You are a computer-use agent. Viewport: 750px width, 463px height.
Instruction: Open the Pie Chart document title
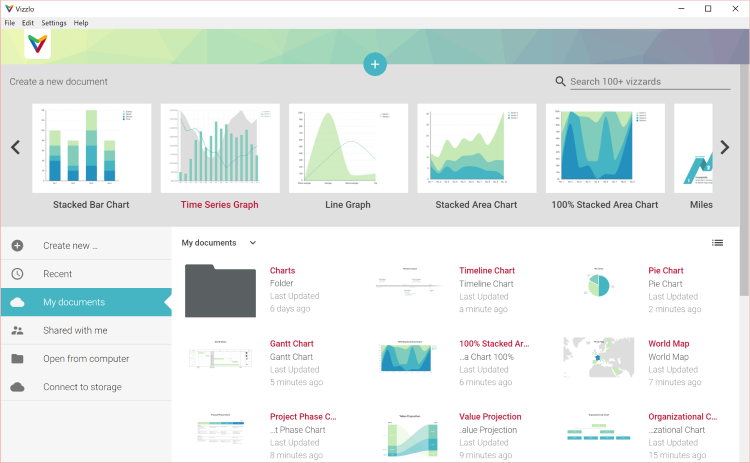point(666,271)
